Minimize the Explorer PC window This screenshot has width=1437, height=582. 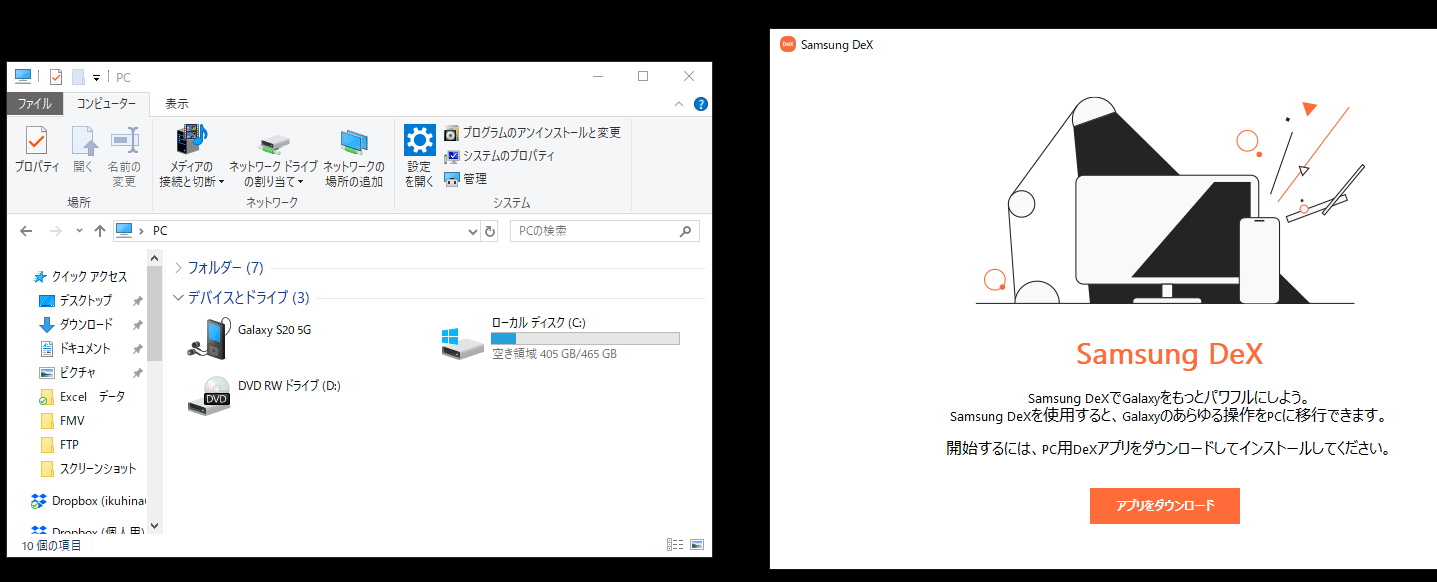pos(597,76)
